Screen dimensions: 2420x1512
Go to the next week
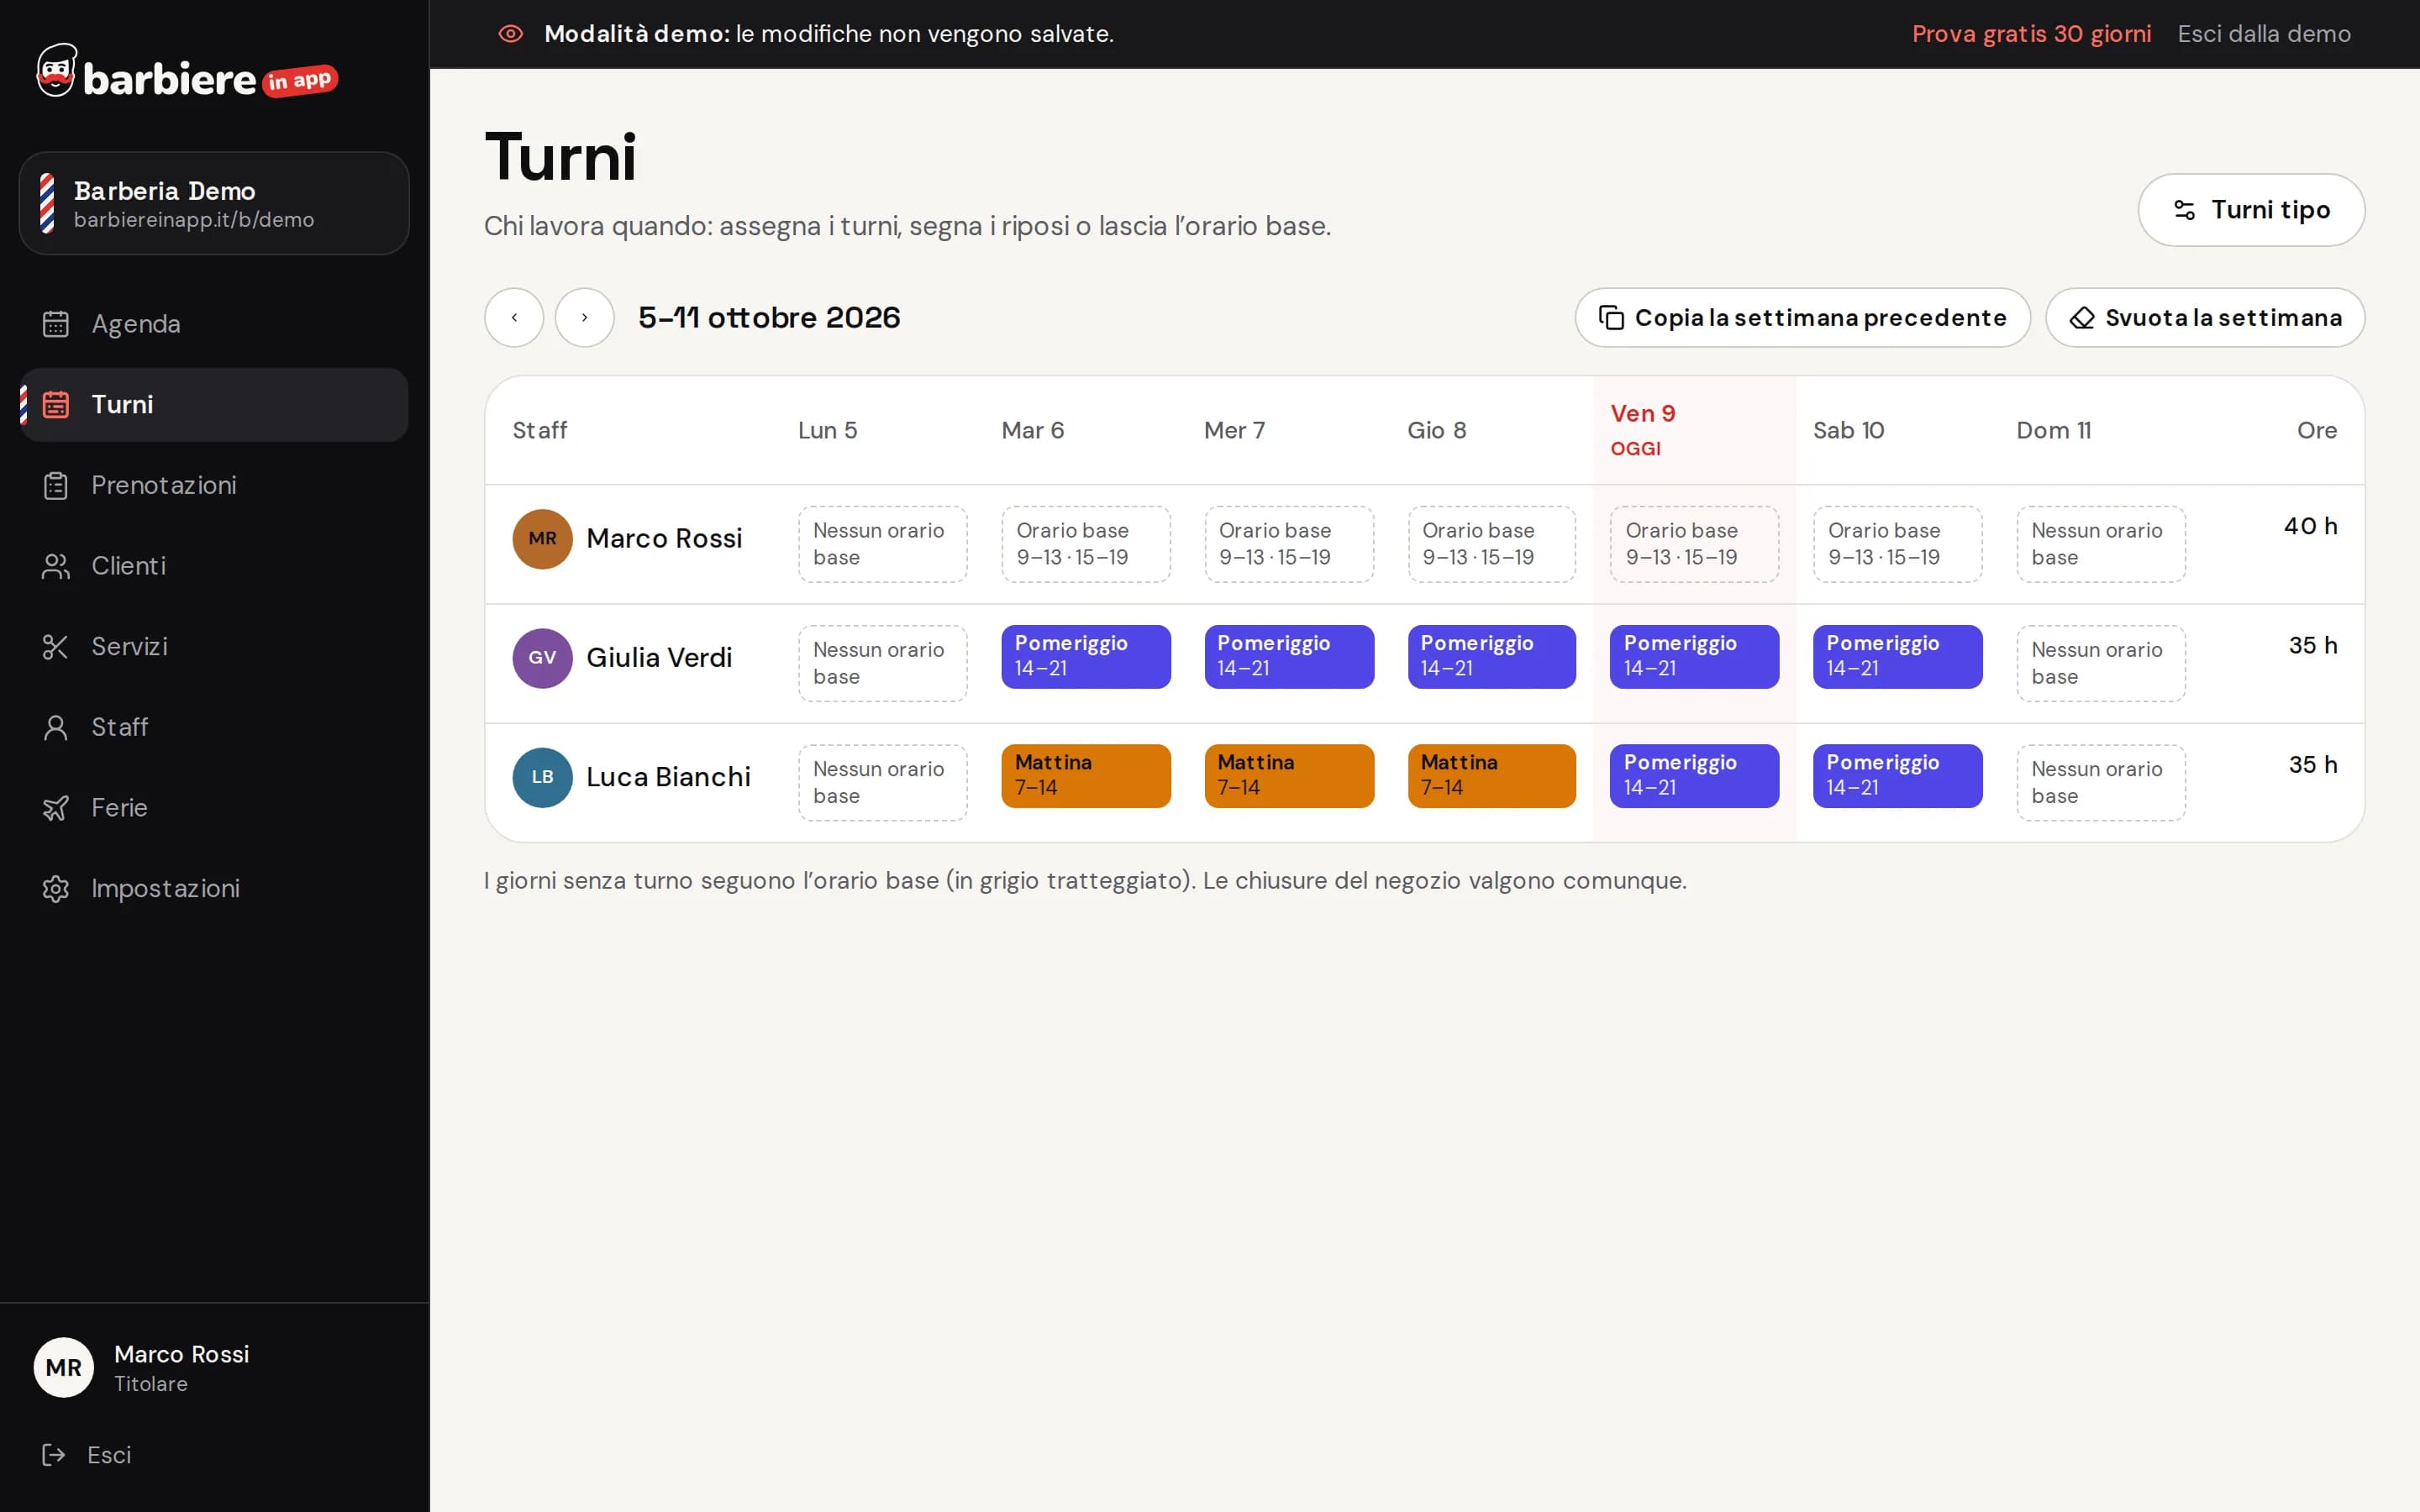tap(585, 318)
